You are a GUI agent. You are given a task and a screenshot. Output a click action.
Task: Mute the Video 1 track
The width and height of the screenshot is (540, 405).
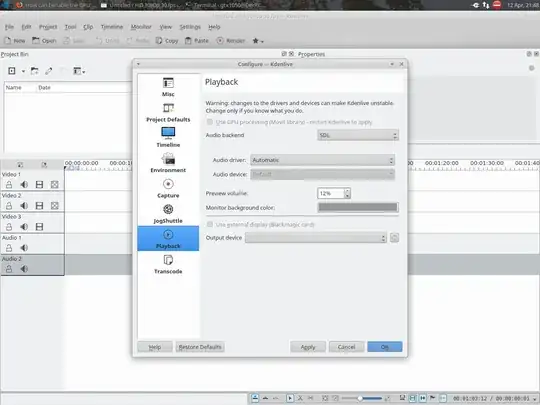pos(24,185)
